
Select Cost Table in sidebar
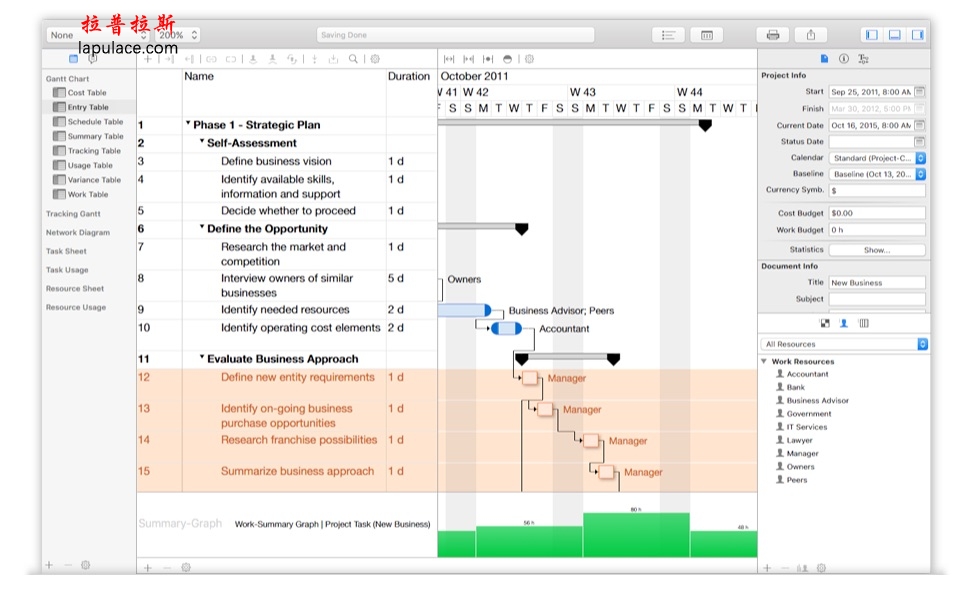click(87, 92)
